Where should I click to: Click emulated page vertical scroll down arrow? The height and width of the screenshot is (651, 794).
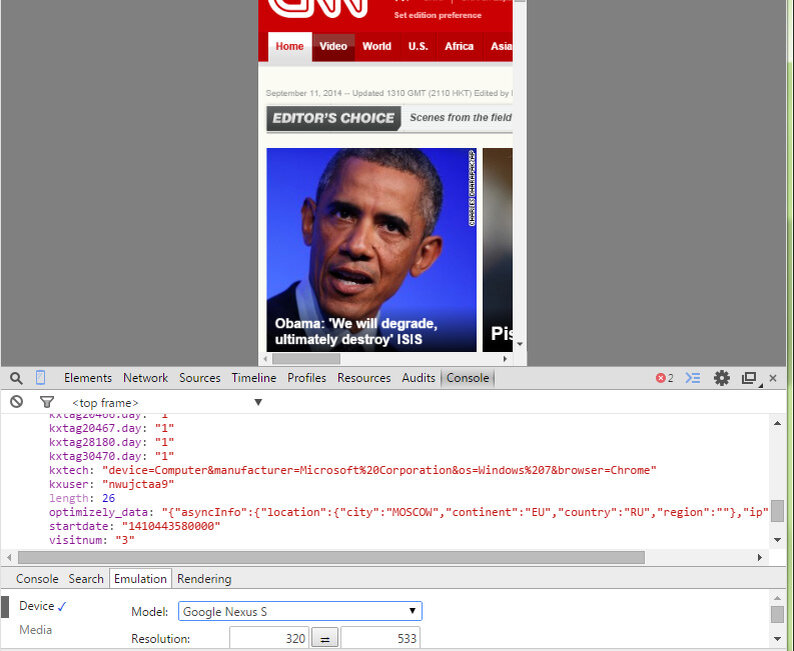point(520,345)
